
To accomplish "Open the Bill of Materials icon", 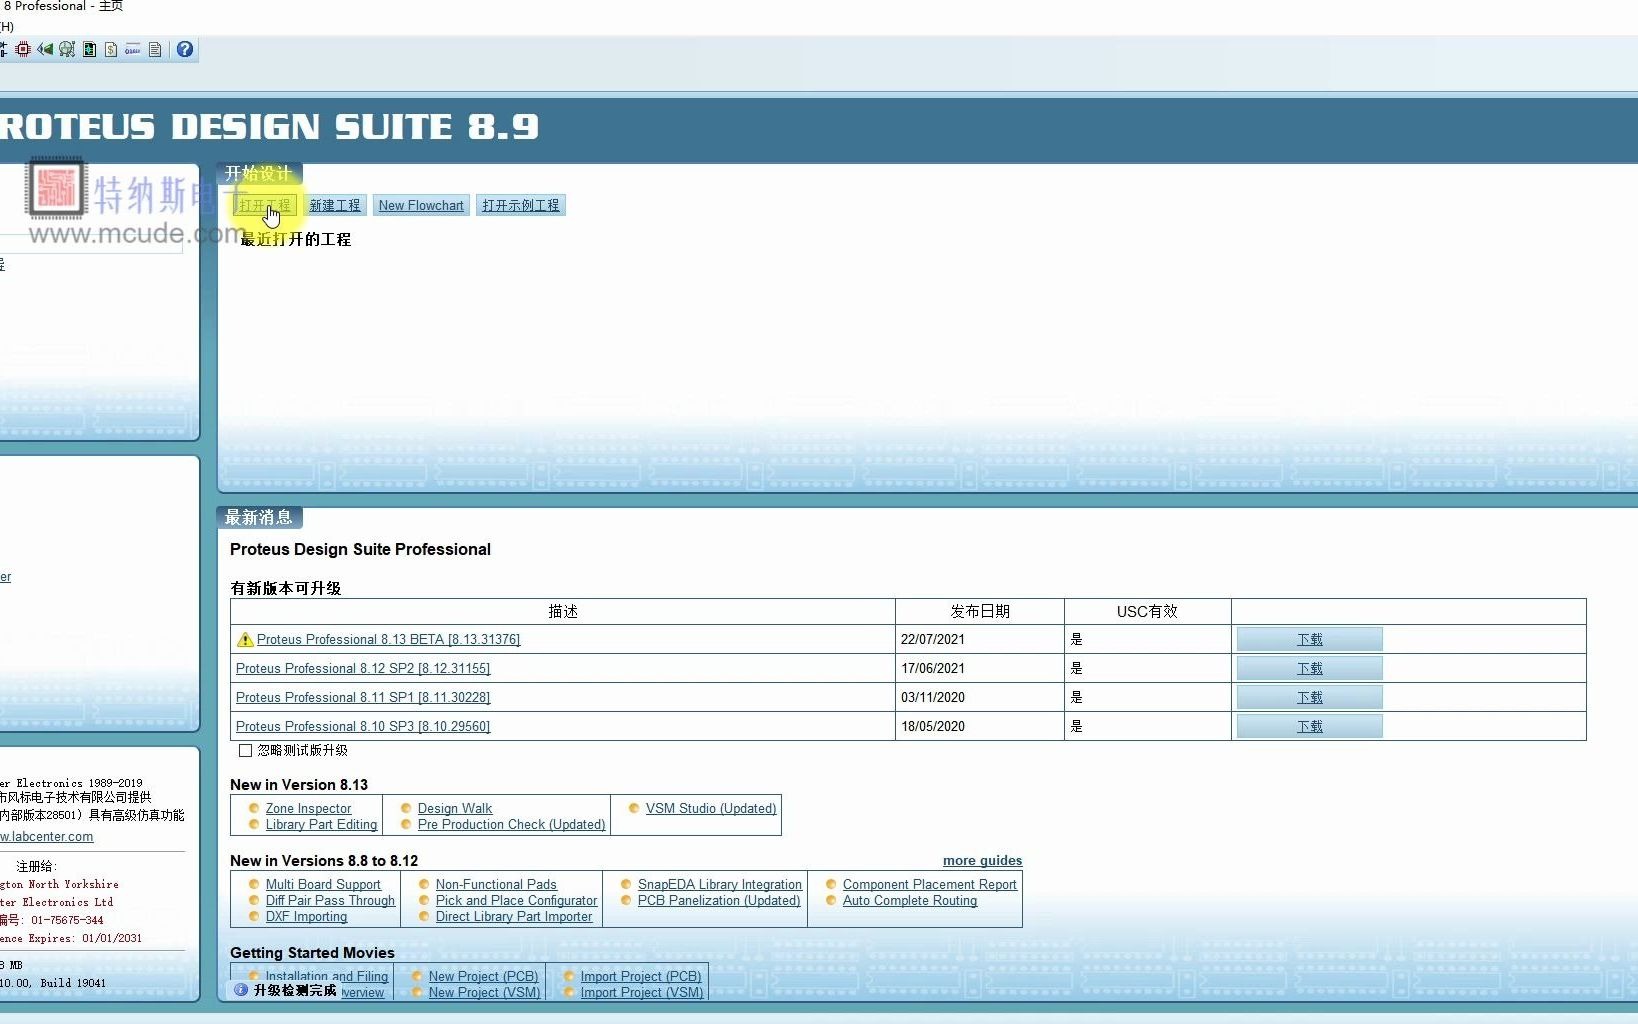I will point(111,49).
